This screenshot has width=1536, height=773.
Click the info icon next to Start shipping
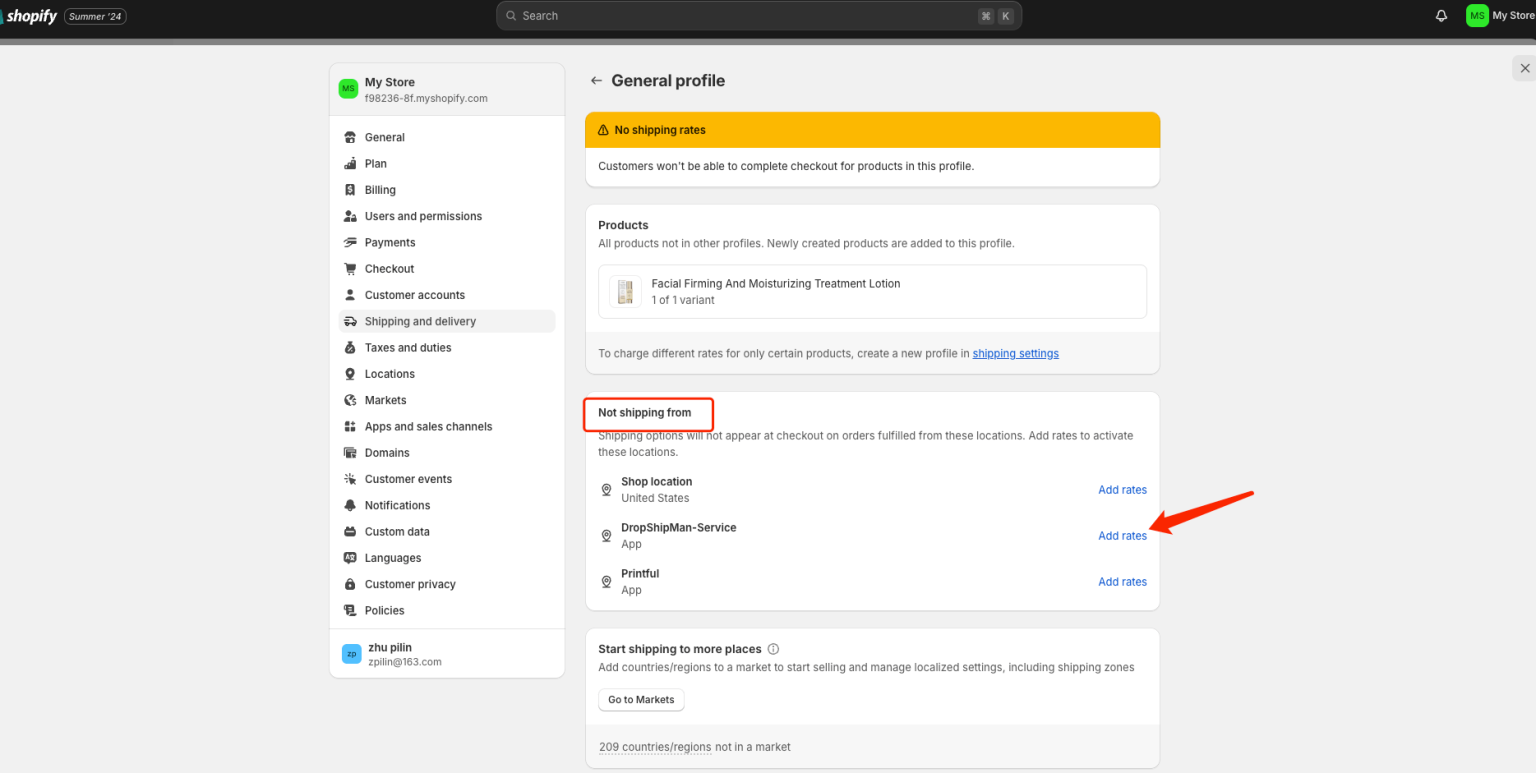point(773,649)
